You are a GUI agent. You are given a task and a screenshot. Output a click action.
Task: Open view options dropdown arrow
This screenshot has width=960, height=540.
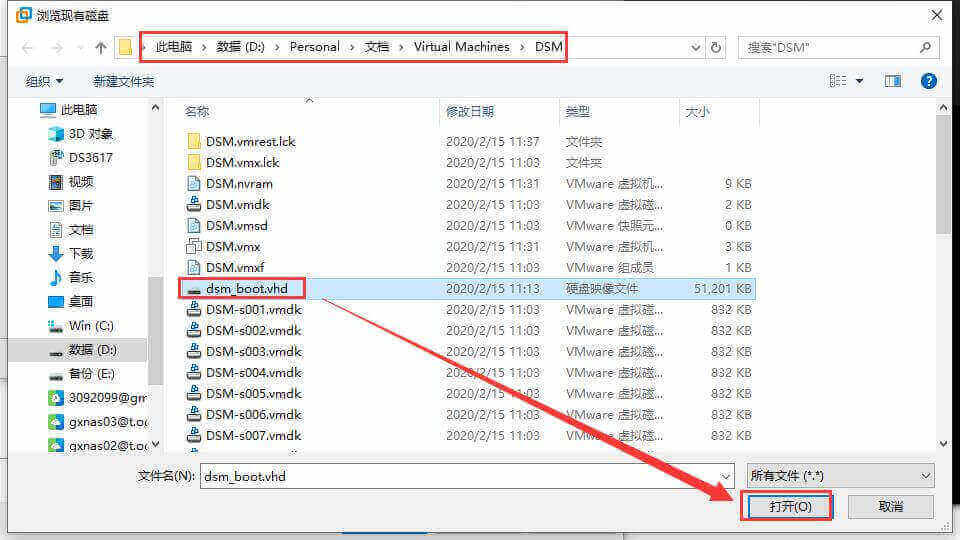(x=860, y=81)
